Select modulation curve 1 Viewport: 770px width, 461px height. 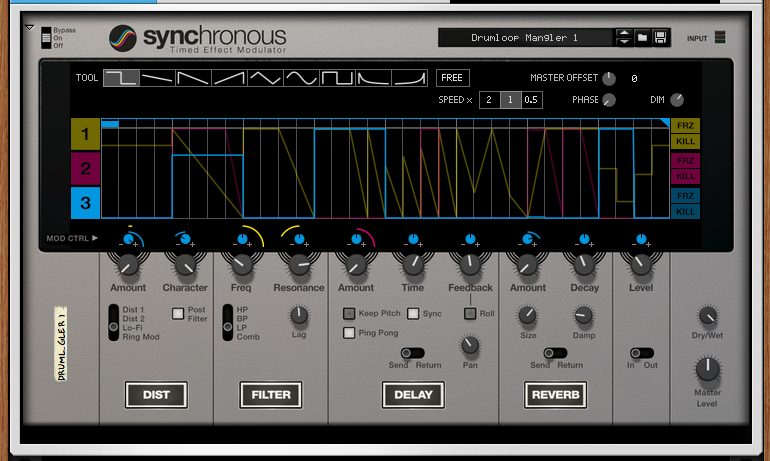click(x=85, y=134)
